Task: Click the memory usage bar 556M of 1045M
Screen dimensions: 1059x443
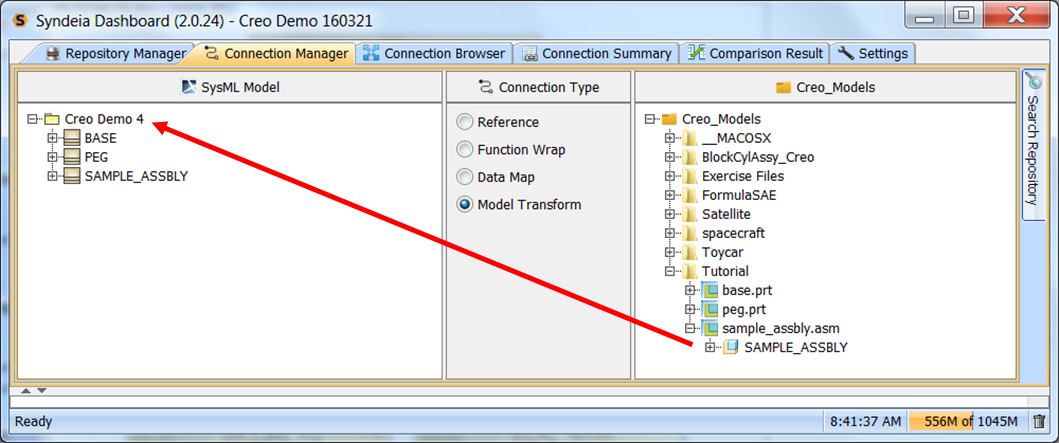Action: tap(967, 421)
